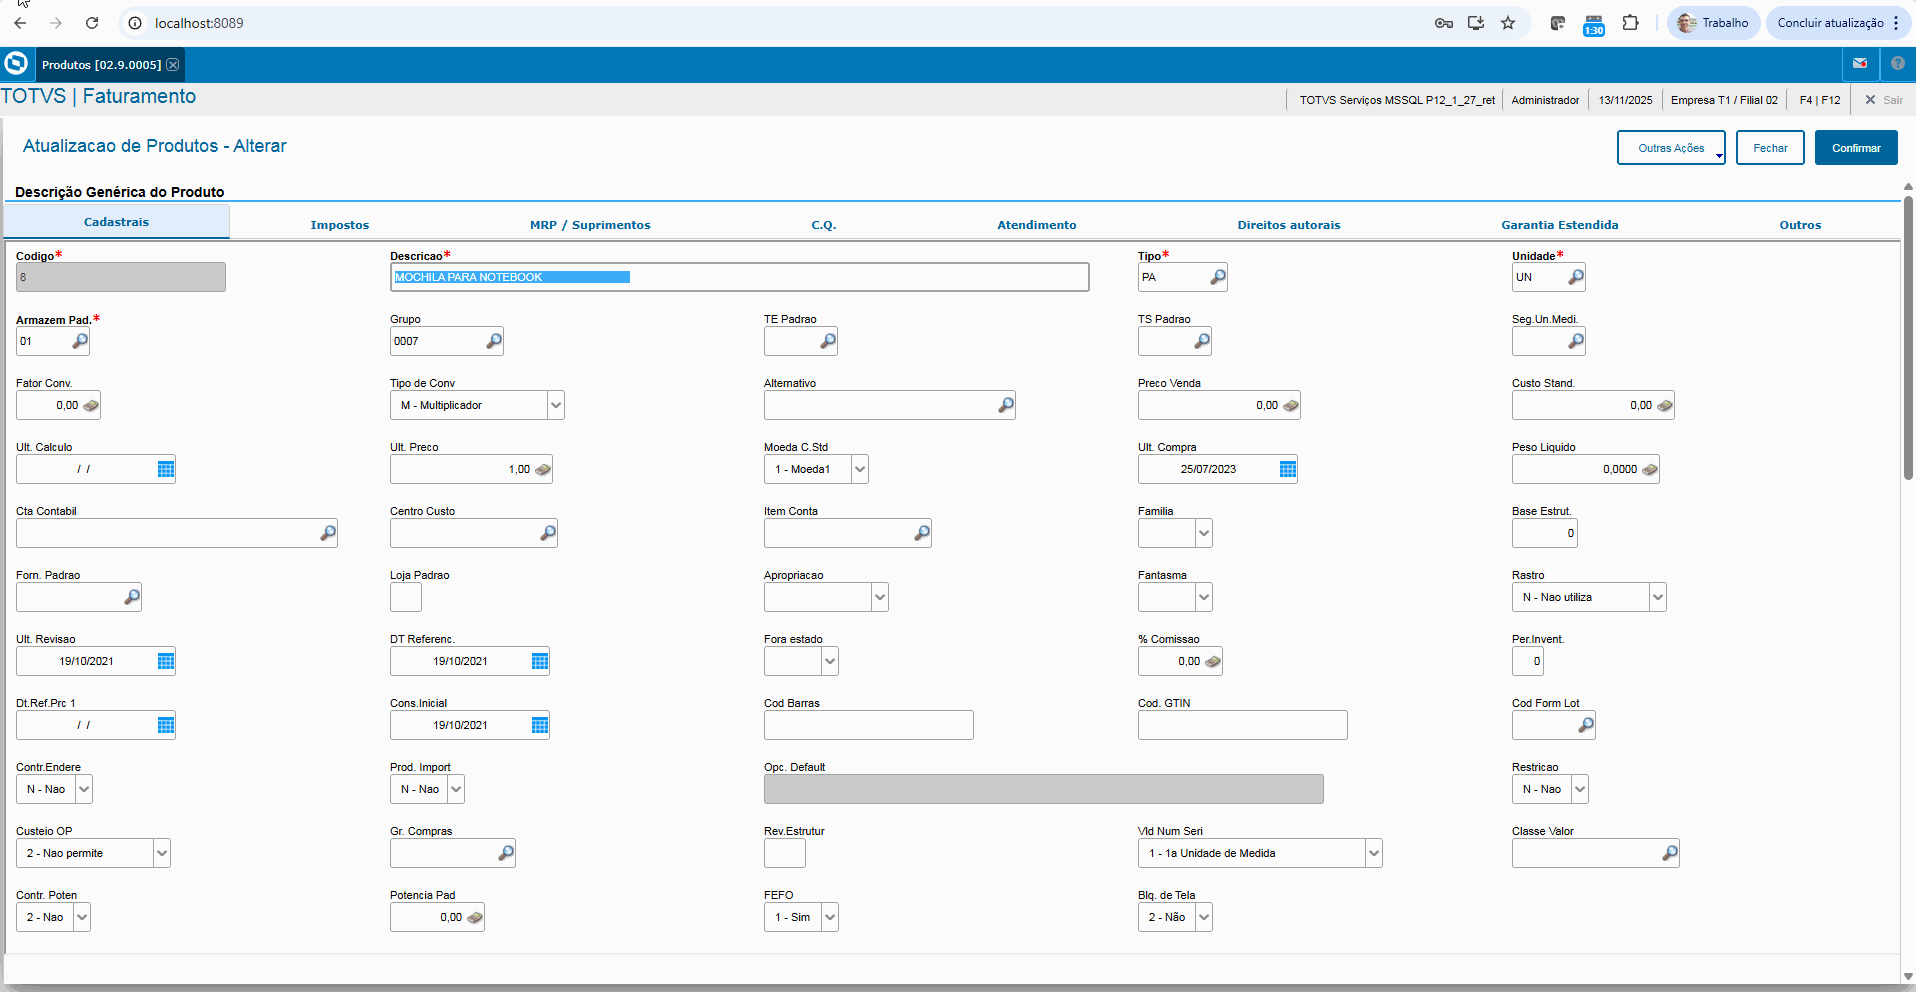Image resolution: width=1916 pixels, height=992 pixels.
Task: Open the Ult. Preco calculator icon
Action: (542, 469)
